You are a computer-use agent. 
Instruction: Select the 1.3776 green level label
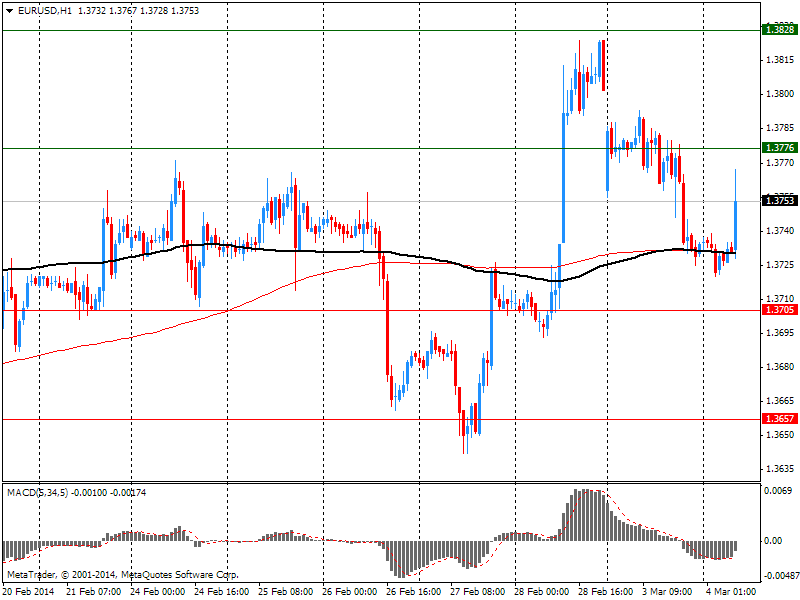[x=780, y=147]
